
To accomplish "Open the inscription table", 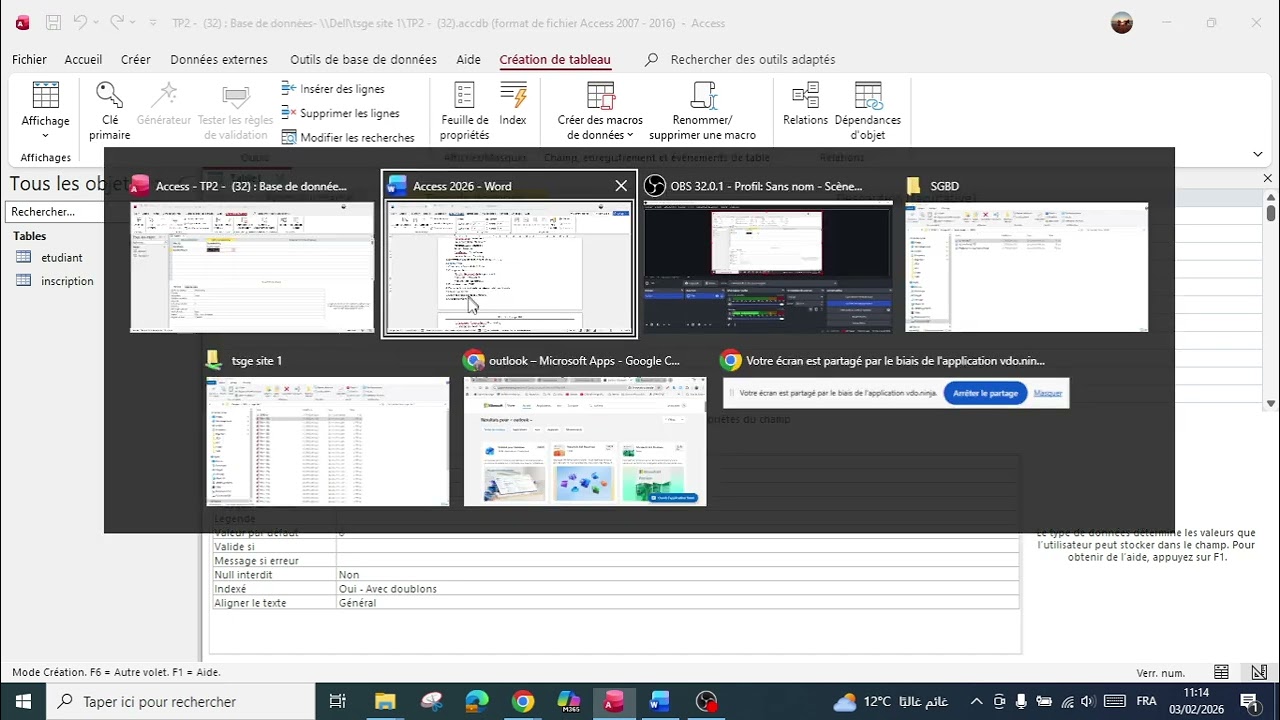I will pyautogui.click(x=67, y=281).
